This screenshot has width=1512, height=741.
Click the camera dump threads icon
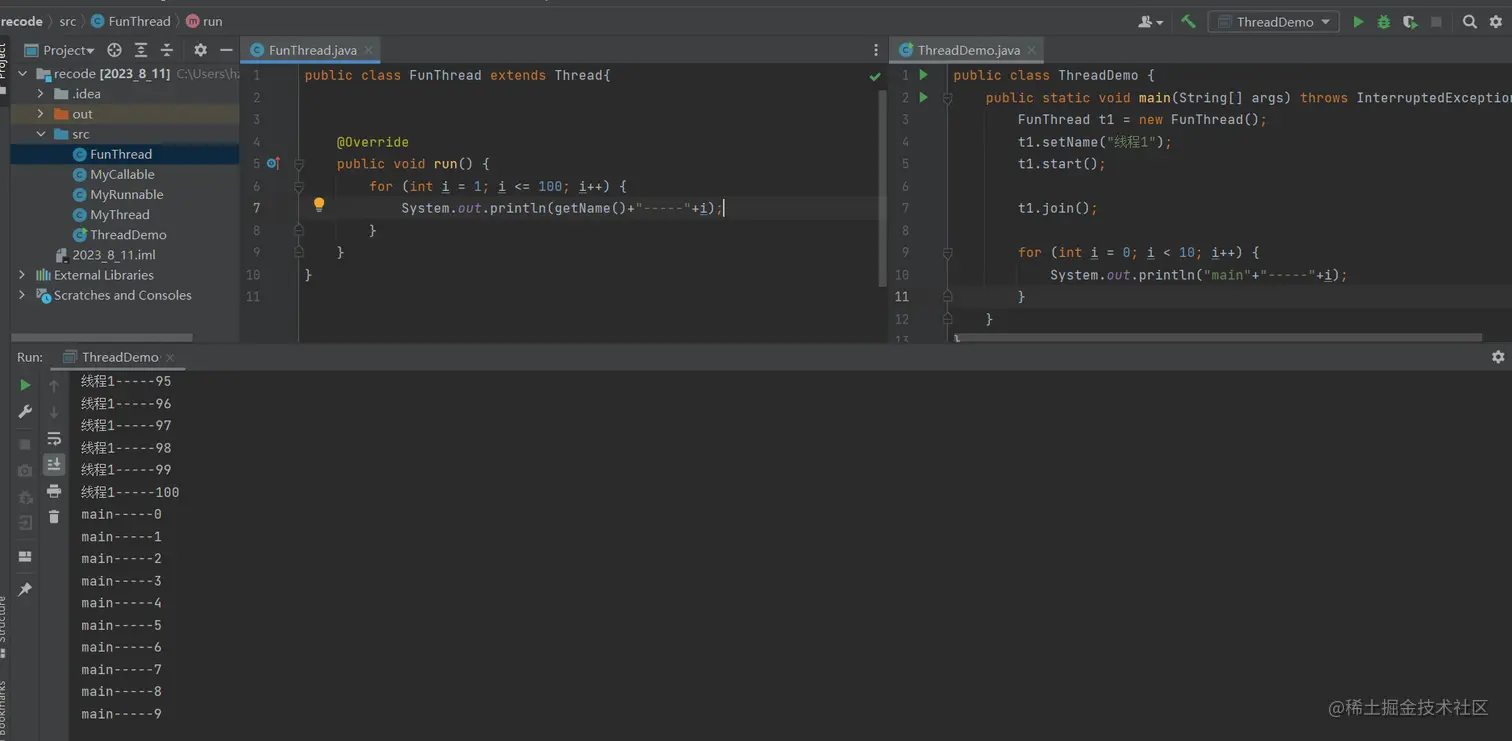pyautogui.click(x=25, y=470)
